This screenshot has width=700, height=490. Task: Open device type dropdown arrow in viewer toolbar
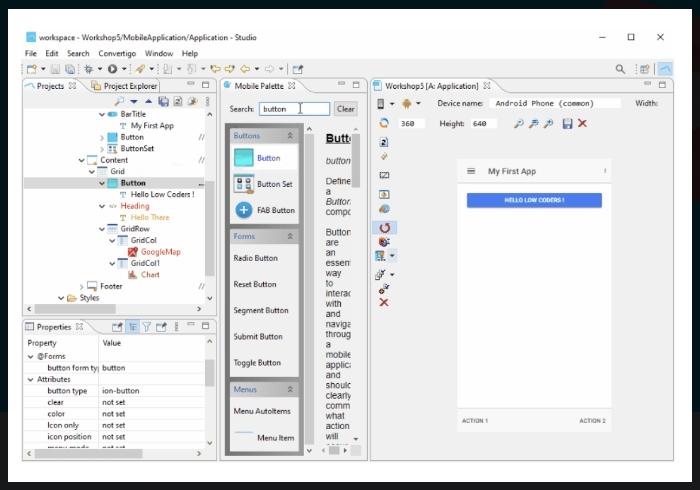tap(393, 103)
